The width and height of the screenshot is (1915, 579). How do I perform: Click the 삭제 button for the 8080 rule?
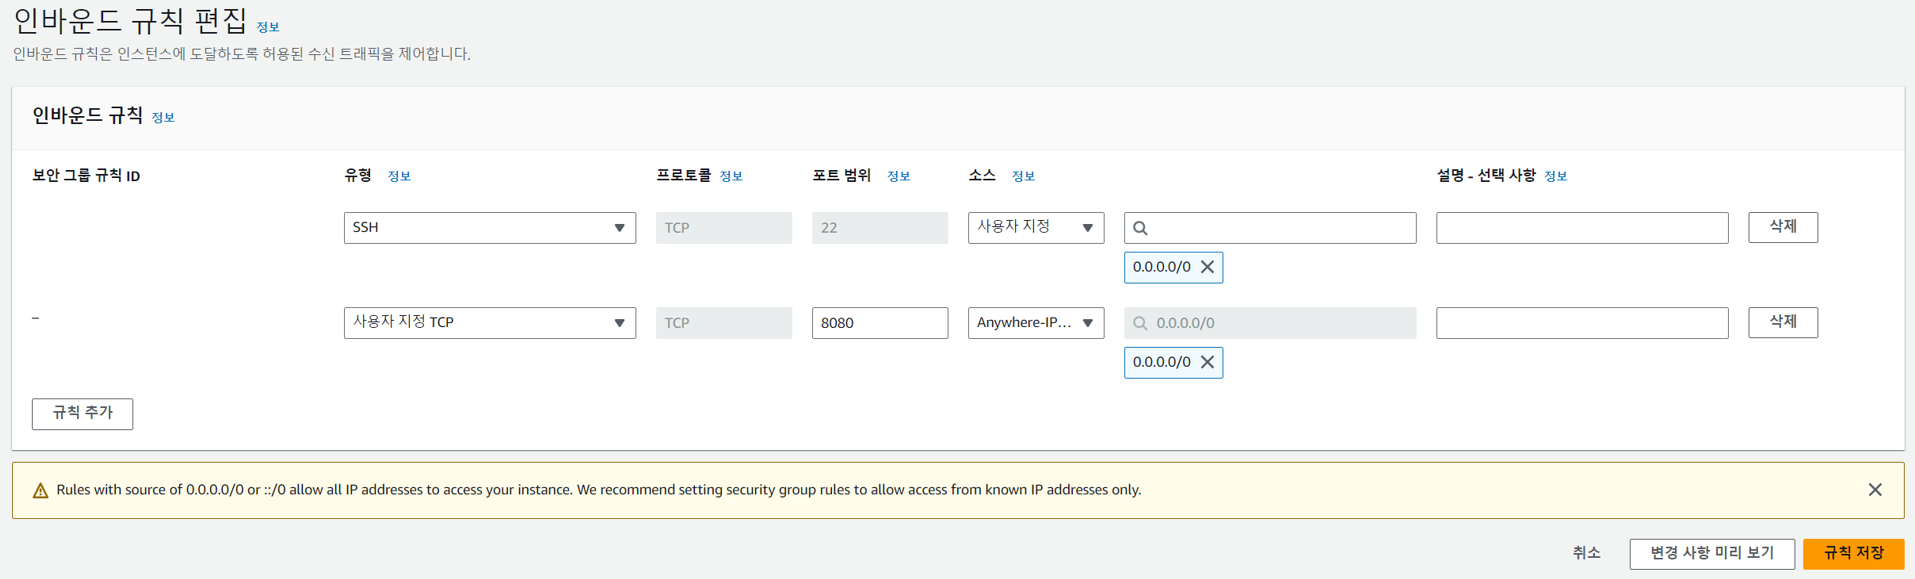pos(1783,322)
